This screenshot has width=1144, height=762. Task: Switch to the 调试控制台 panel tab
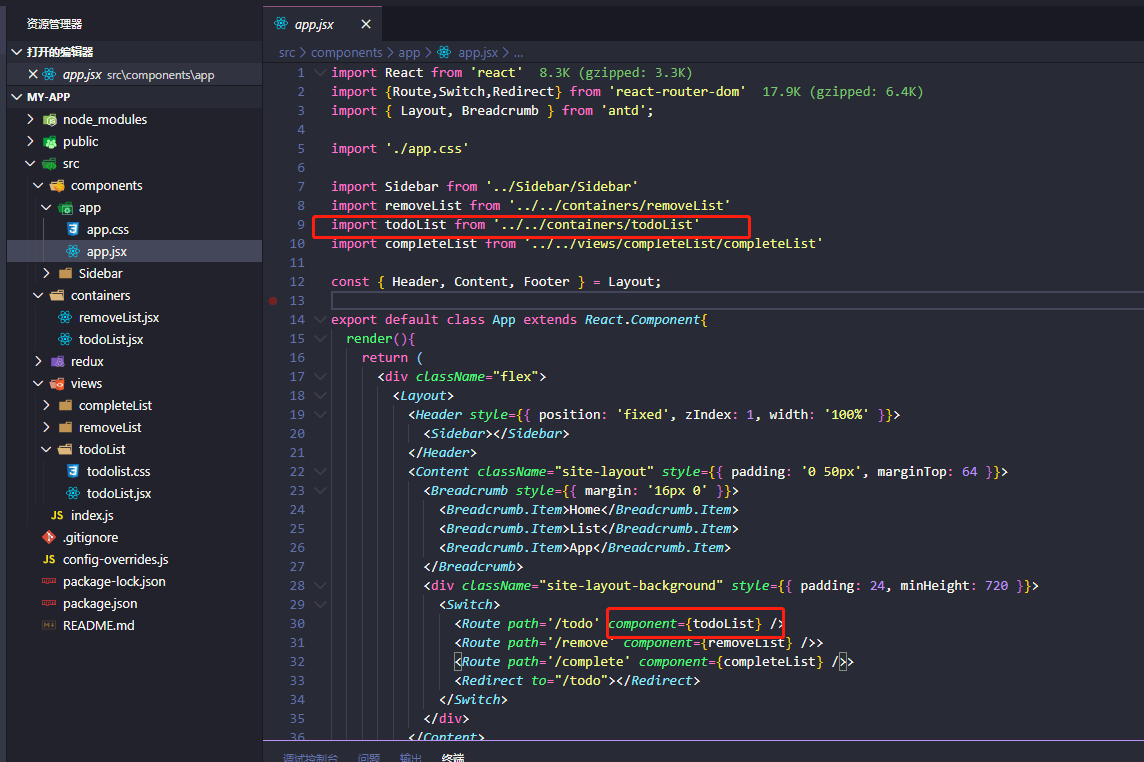tap(310, 758)
